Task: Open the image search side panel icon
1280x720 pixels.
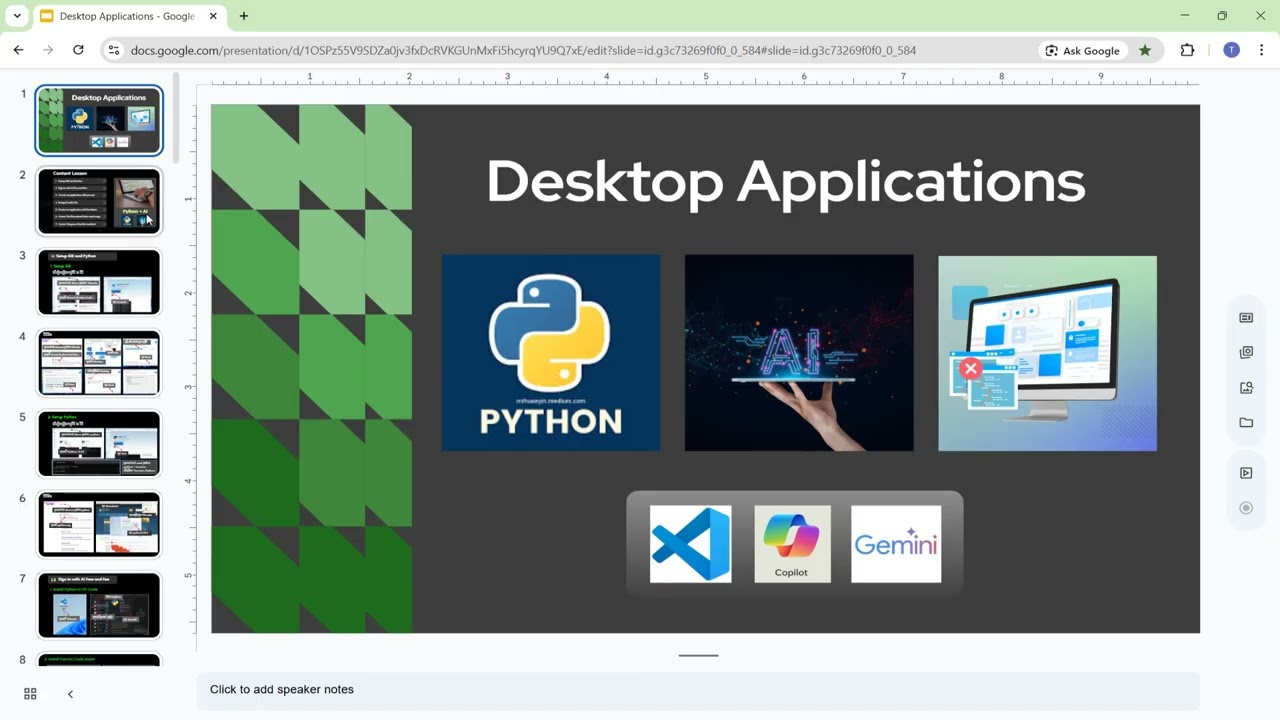Action: click(x=1246, y=388)
